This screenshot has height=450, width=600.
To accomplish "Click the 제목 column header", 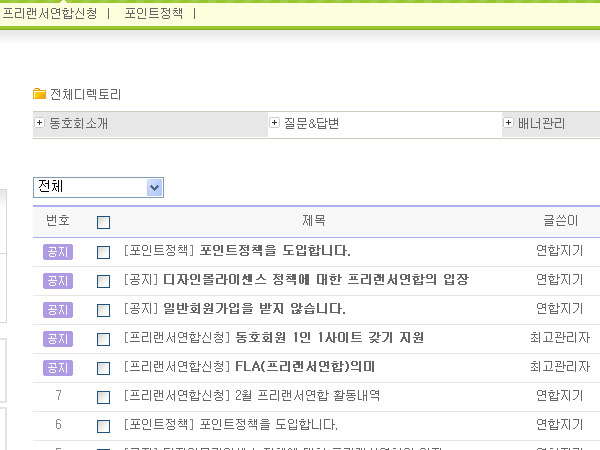I will (313, 221).
